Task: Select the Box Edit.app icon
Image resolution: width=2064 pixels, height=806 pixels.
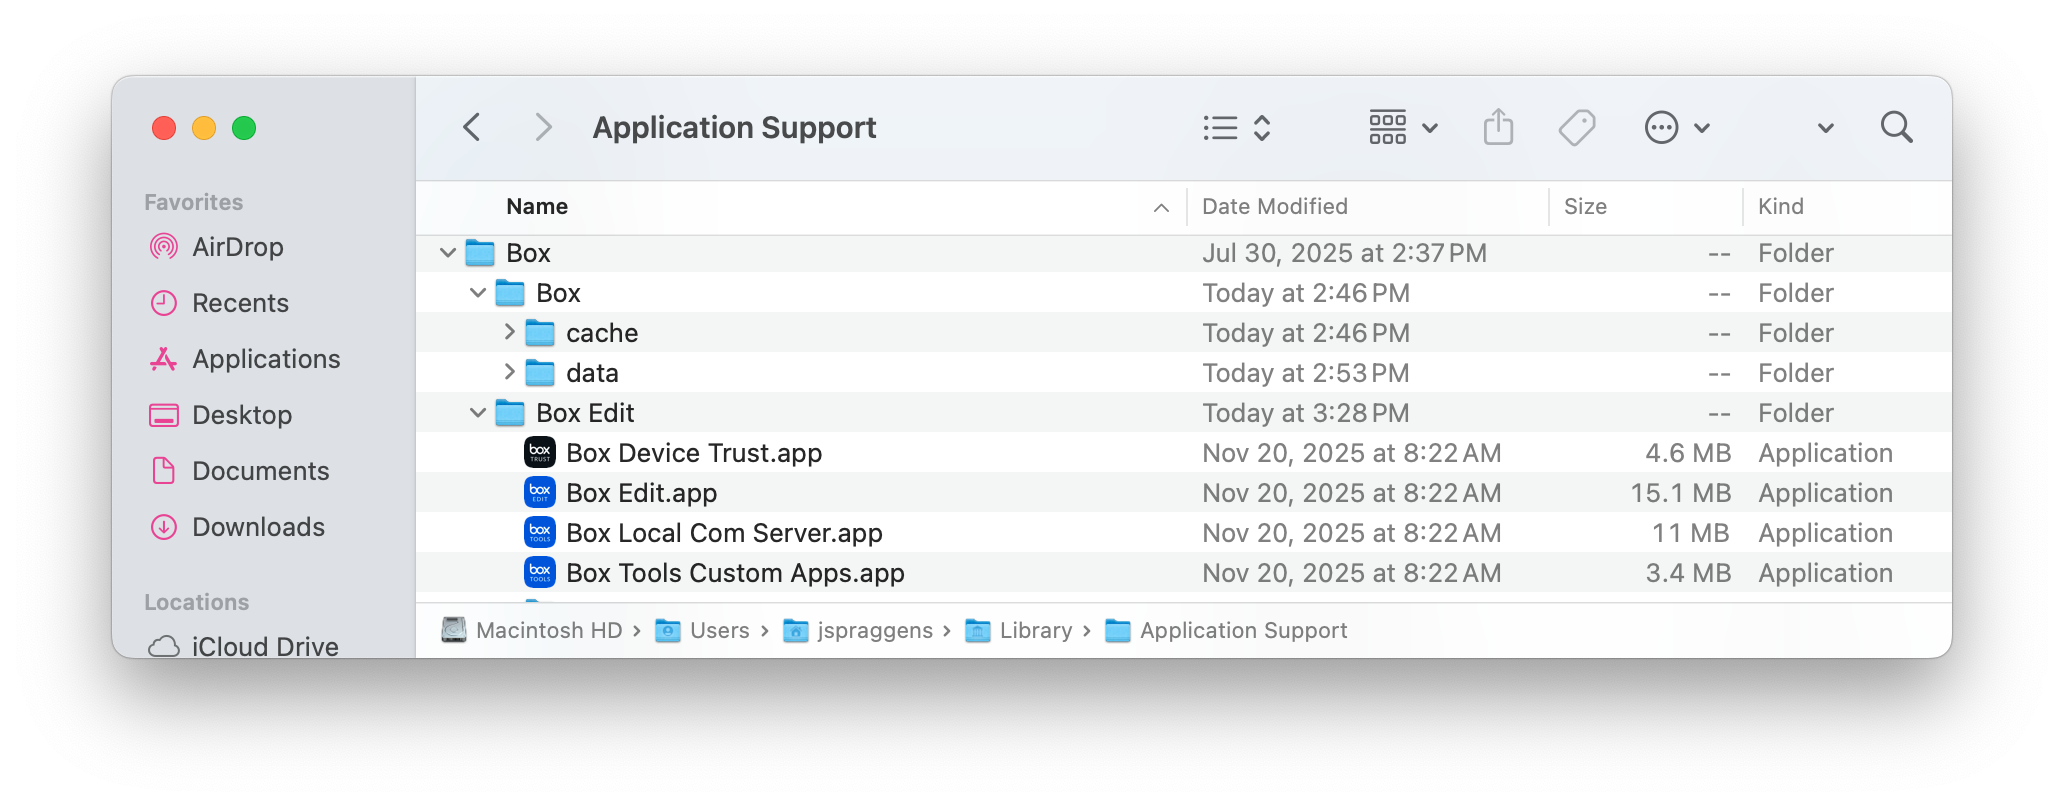Action: pyautogui.click(x=540, y=493)
